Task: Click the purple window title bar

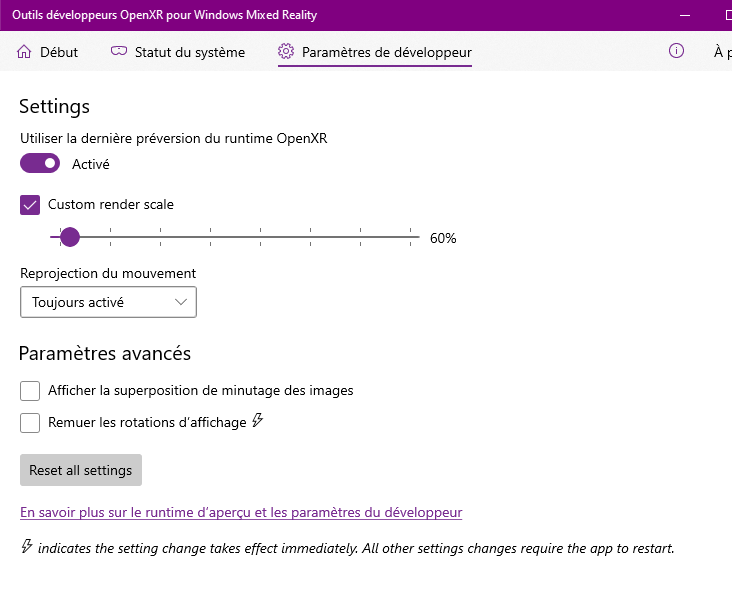Action: click(400, 15)
